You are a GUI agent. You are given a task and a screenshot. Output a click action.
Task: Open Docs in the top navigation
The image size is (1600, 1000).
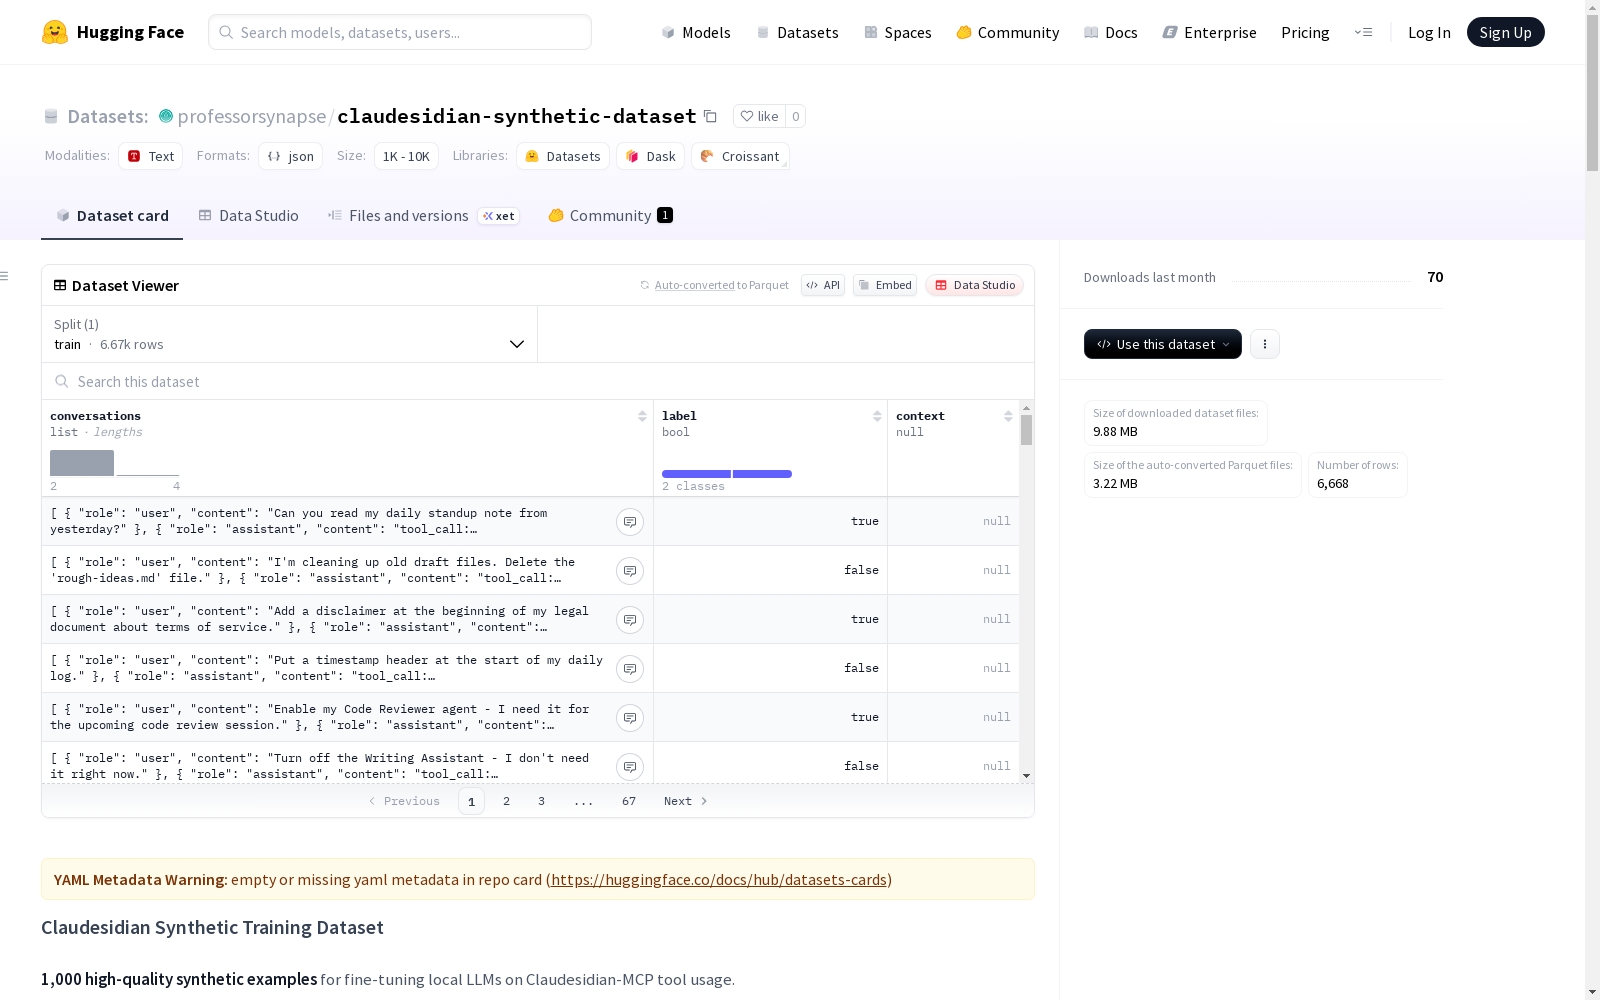(1110, 32)
